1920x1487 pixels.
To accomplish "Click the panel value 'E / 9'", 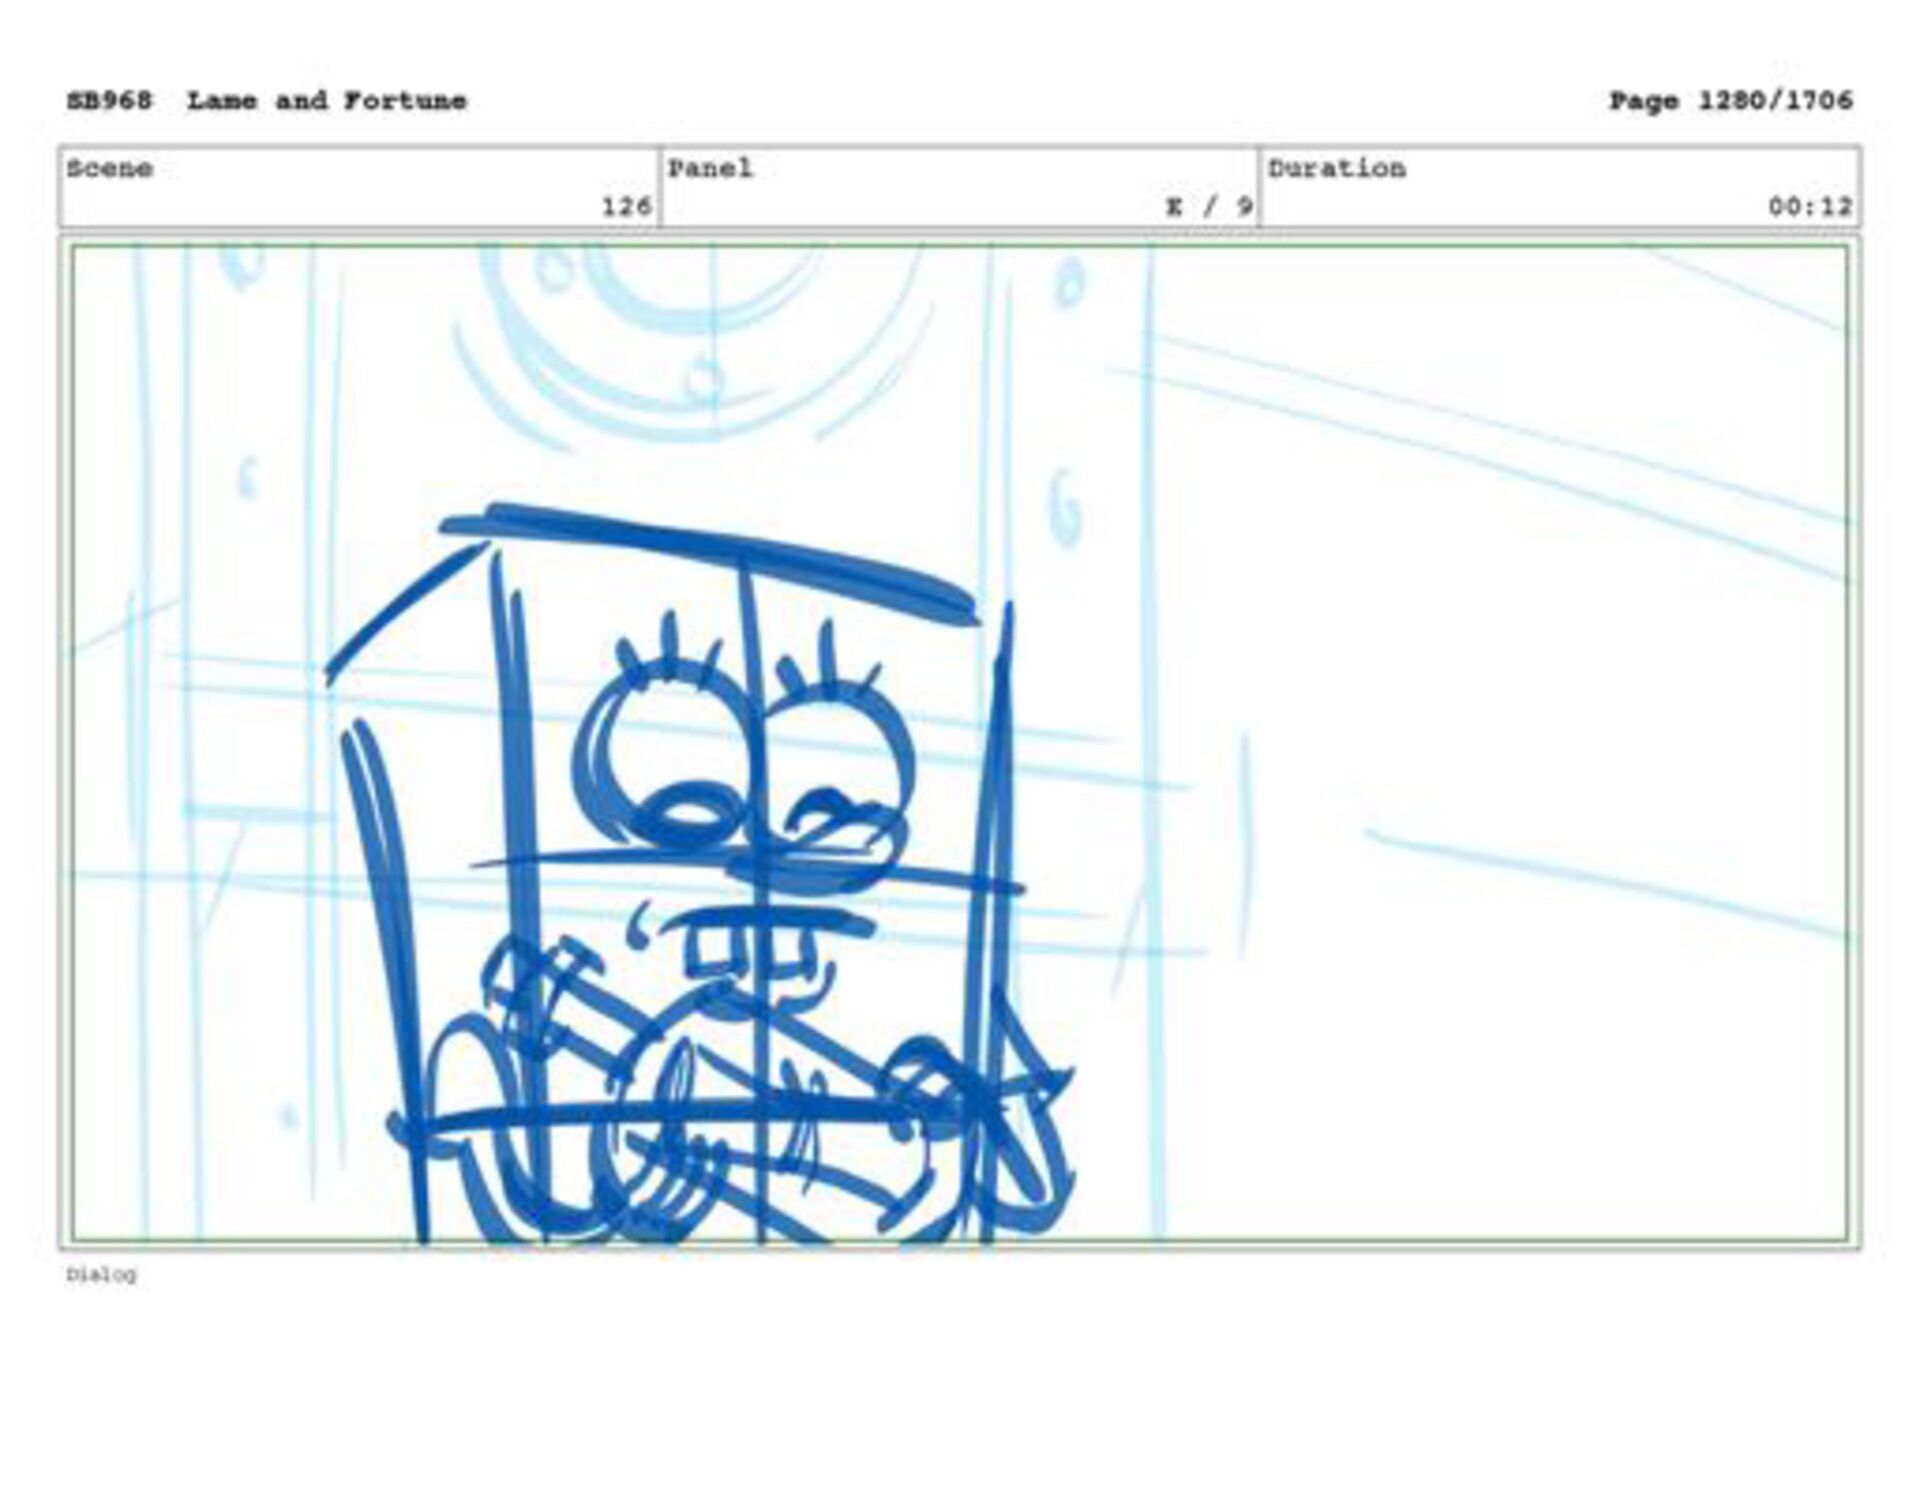I will coord(1209,207).
